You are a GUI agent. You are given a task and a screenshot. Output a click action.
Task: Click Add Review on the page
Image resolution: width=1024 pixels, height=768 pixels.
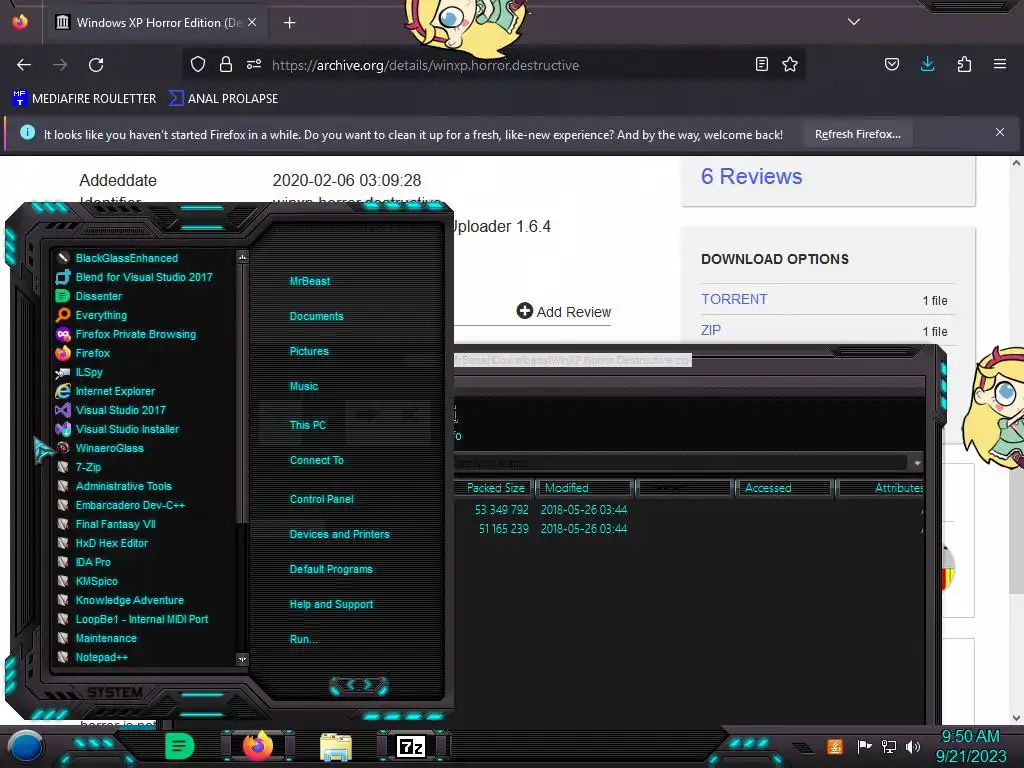(x=564, y=312)
